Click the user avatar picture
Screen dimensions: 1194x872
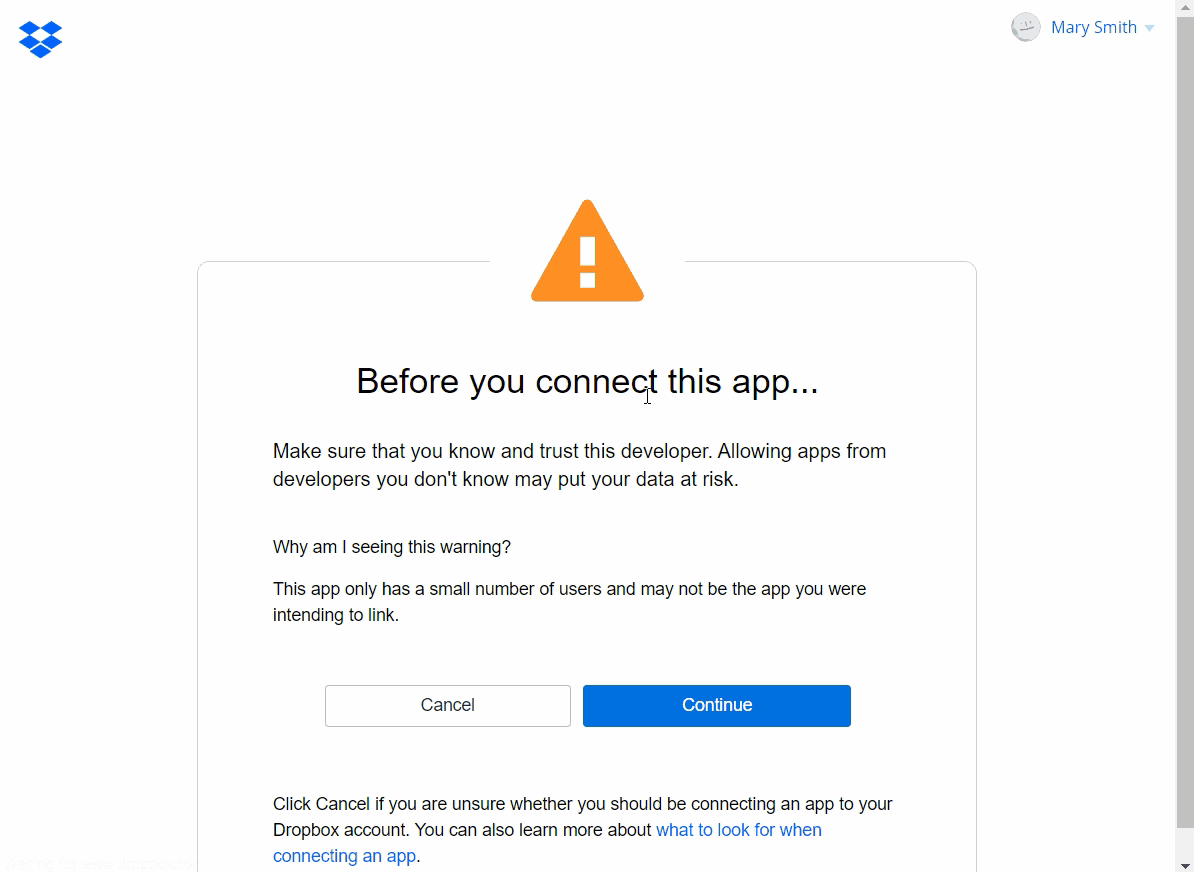point(1025,27)
